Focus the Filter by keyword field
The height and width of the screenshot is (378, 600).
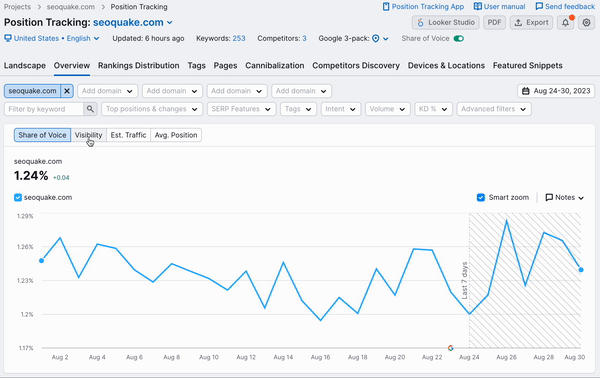(44, 109)
